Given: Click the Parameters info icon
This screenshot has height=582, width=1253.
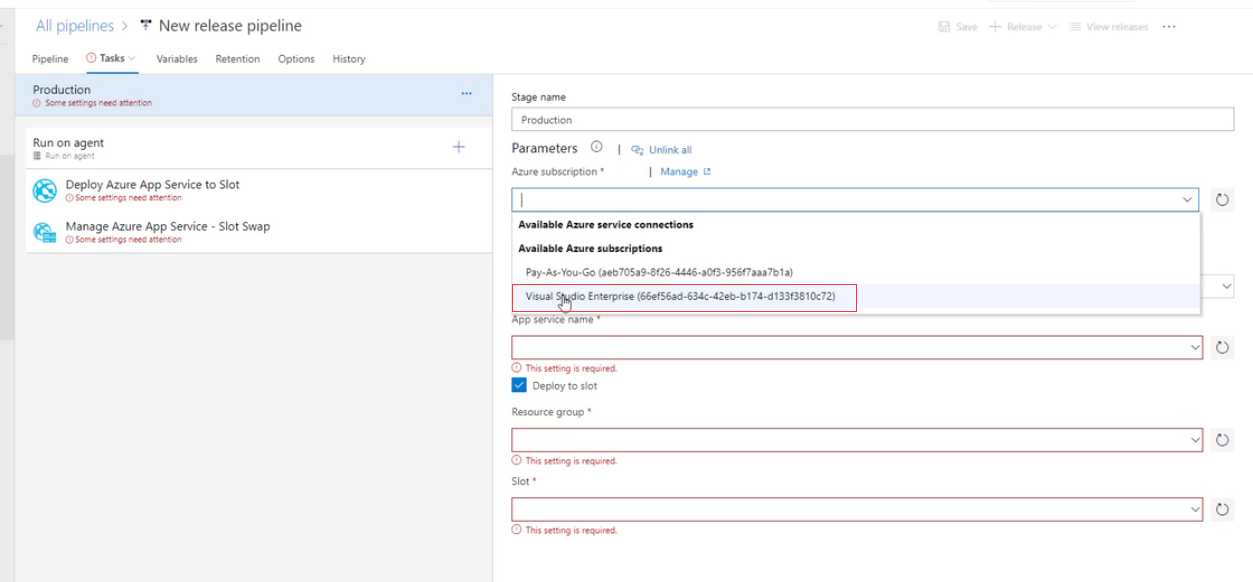Looking at the screenshot, I should pos(597,148).
